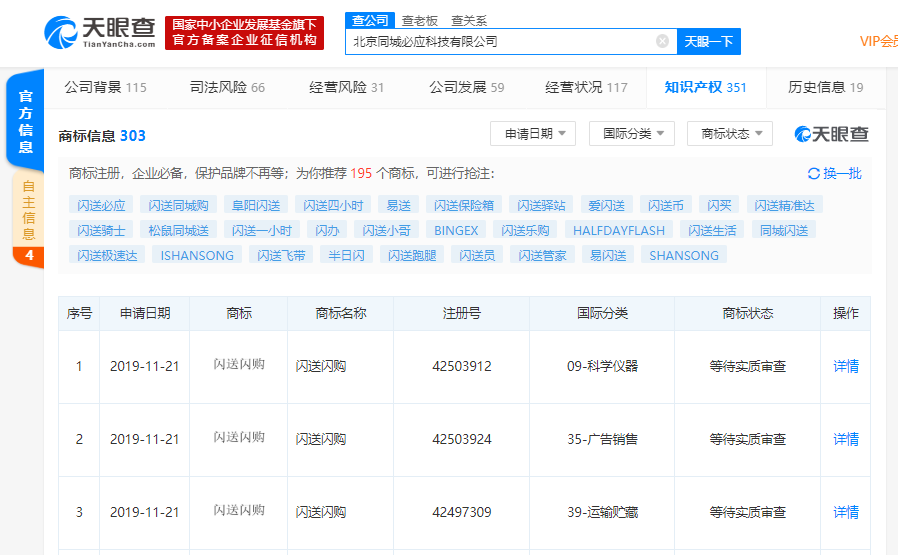Click the 闪送四小时 trademark tag
The width and height of the screenshot is (898, 555).
pos(333,205)
